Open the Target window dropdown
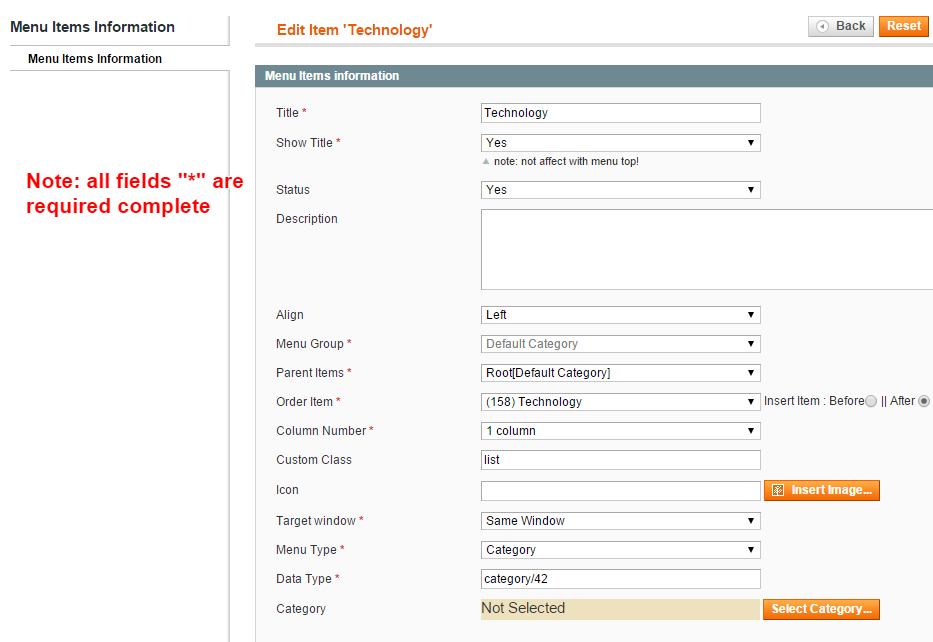 click(x=621, y=521)
